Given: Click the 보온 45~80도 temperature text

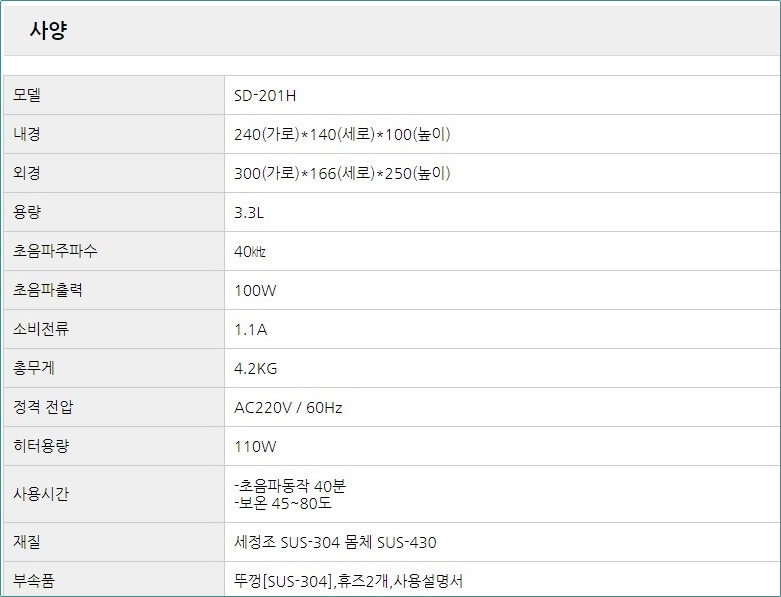Looking at the screenshot, I should point(283,503).
